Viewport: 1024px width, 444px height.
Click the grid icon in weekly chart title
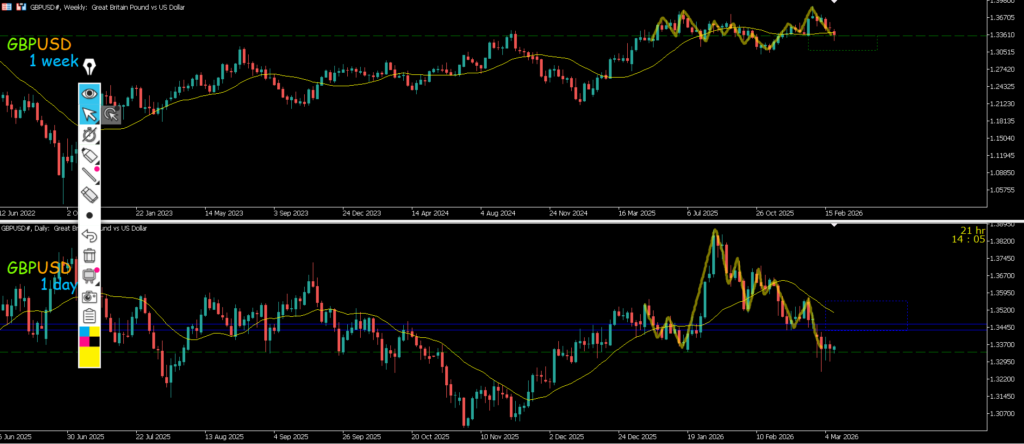pos(8,6)
